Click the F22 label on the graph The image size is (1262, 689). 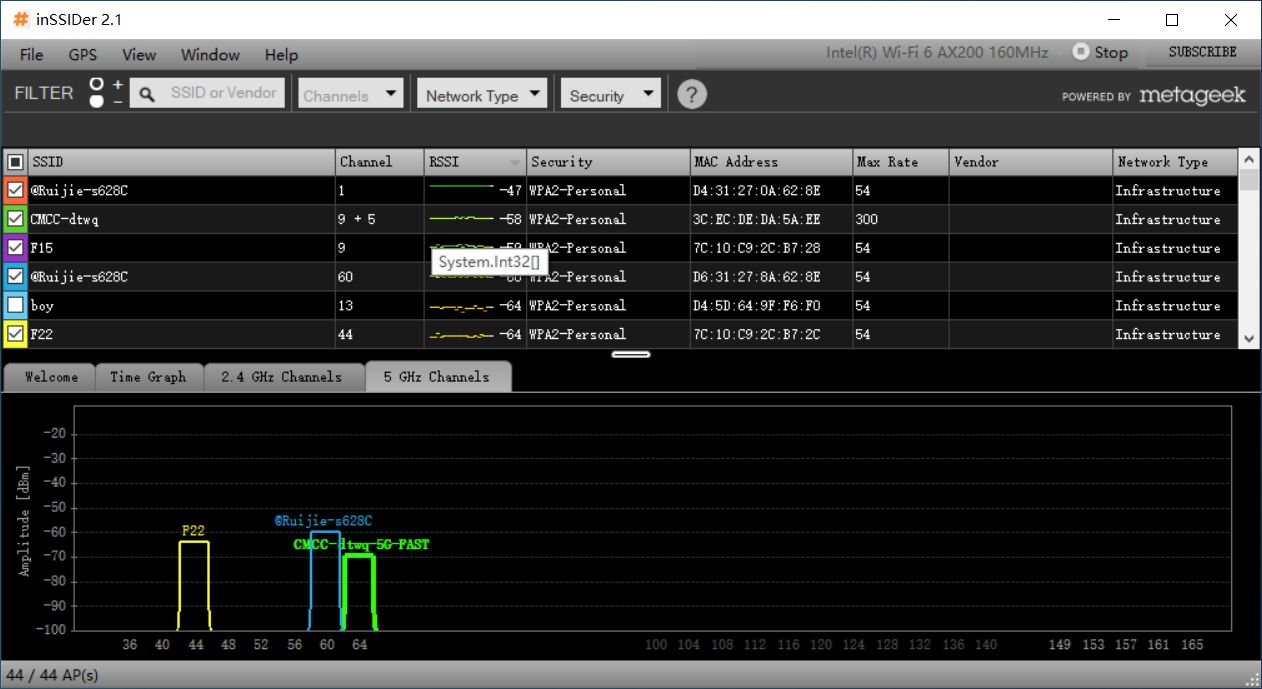(x=193, y=531)
